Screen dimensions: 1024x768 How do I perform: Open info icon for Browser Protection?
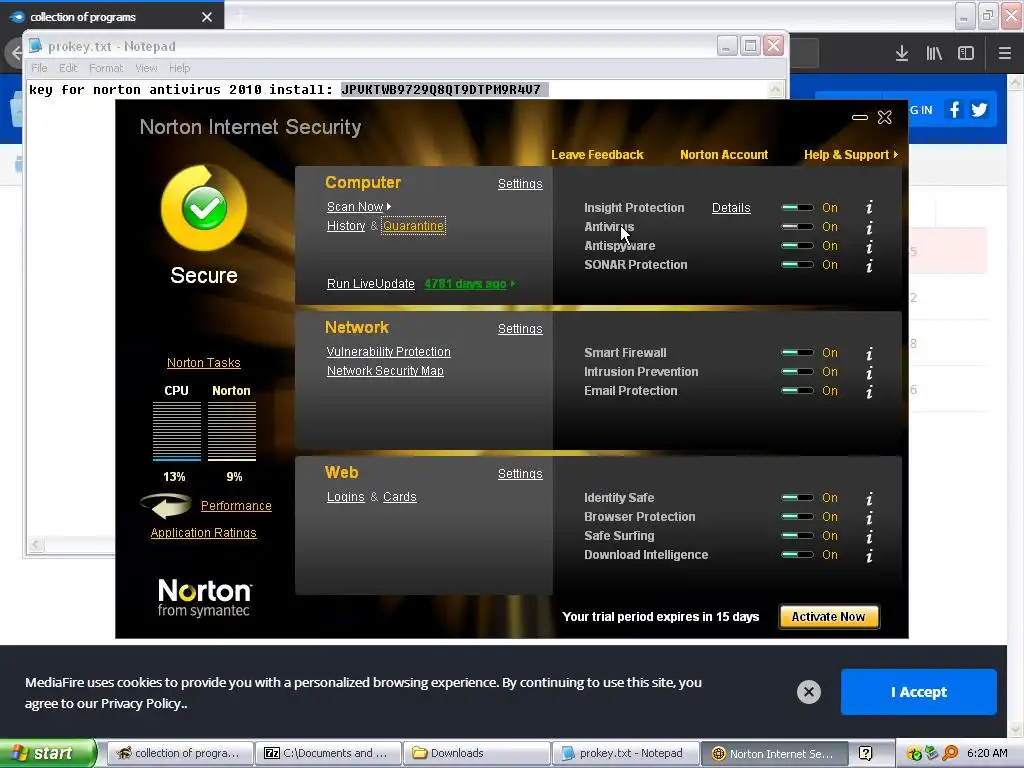coord(869,518)
